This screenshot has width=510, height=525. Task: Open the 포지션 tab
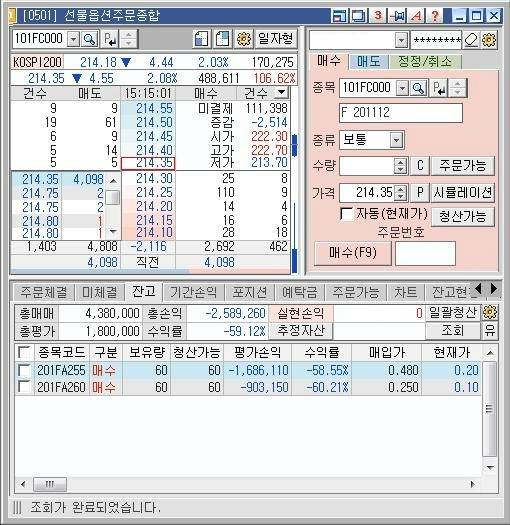249,293
